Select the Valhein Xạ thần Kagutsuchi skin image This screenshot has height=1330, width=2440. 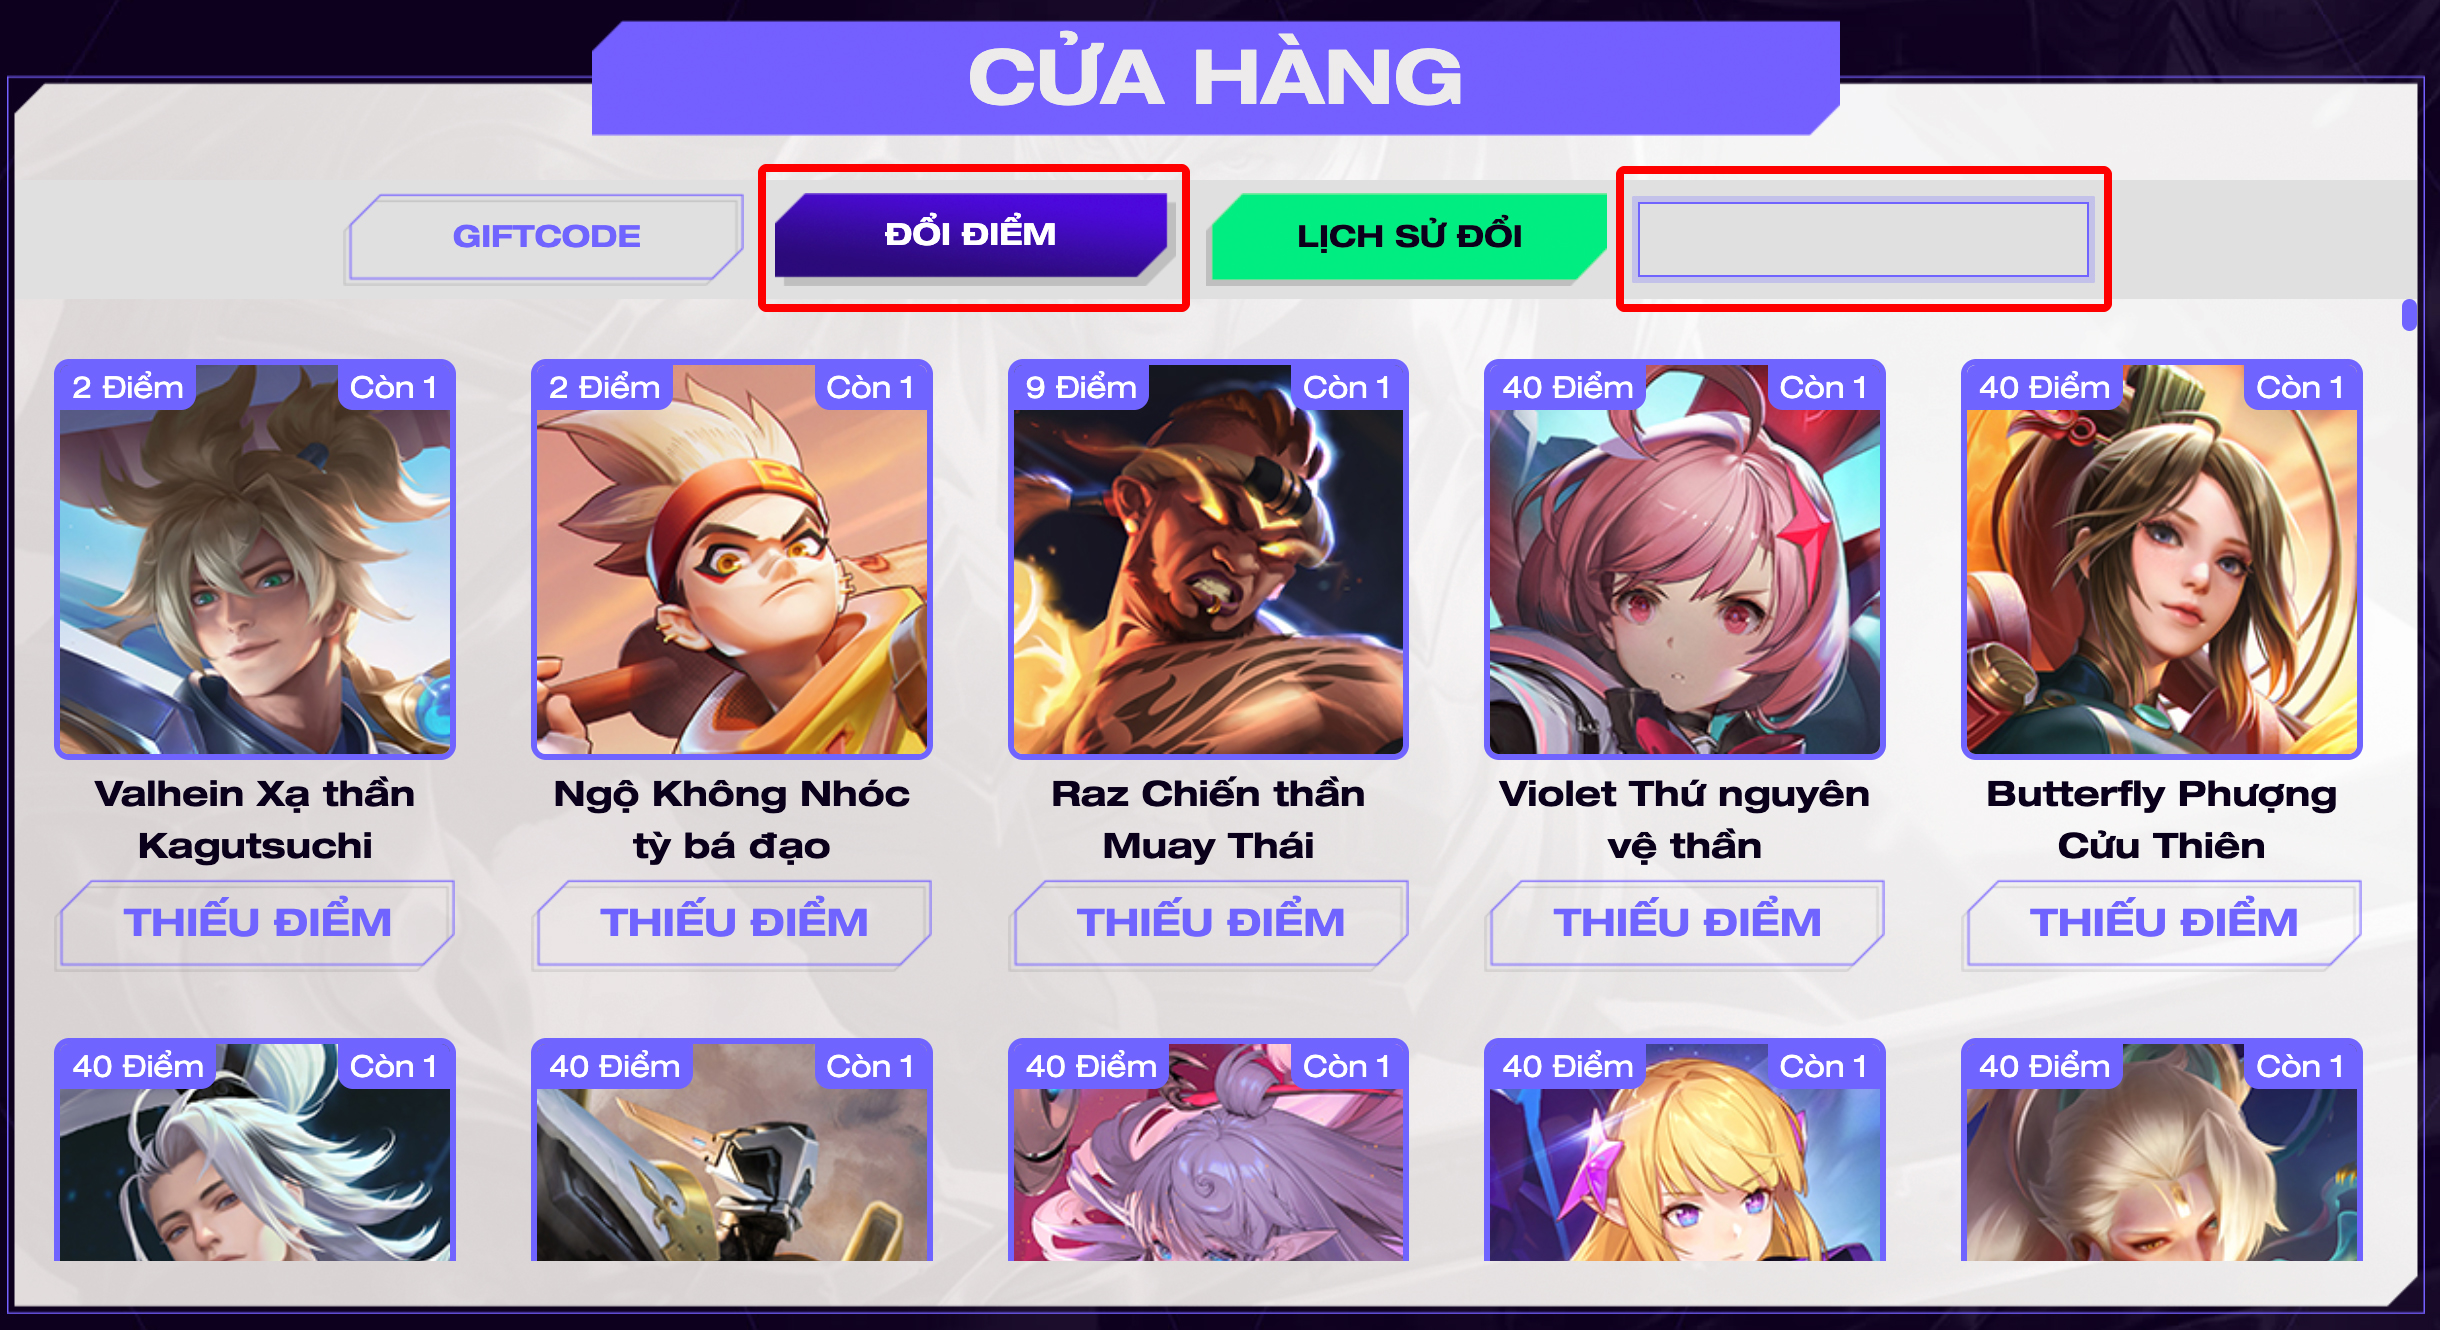click(x=255, y=559)
